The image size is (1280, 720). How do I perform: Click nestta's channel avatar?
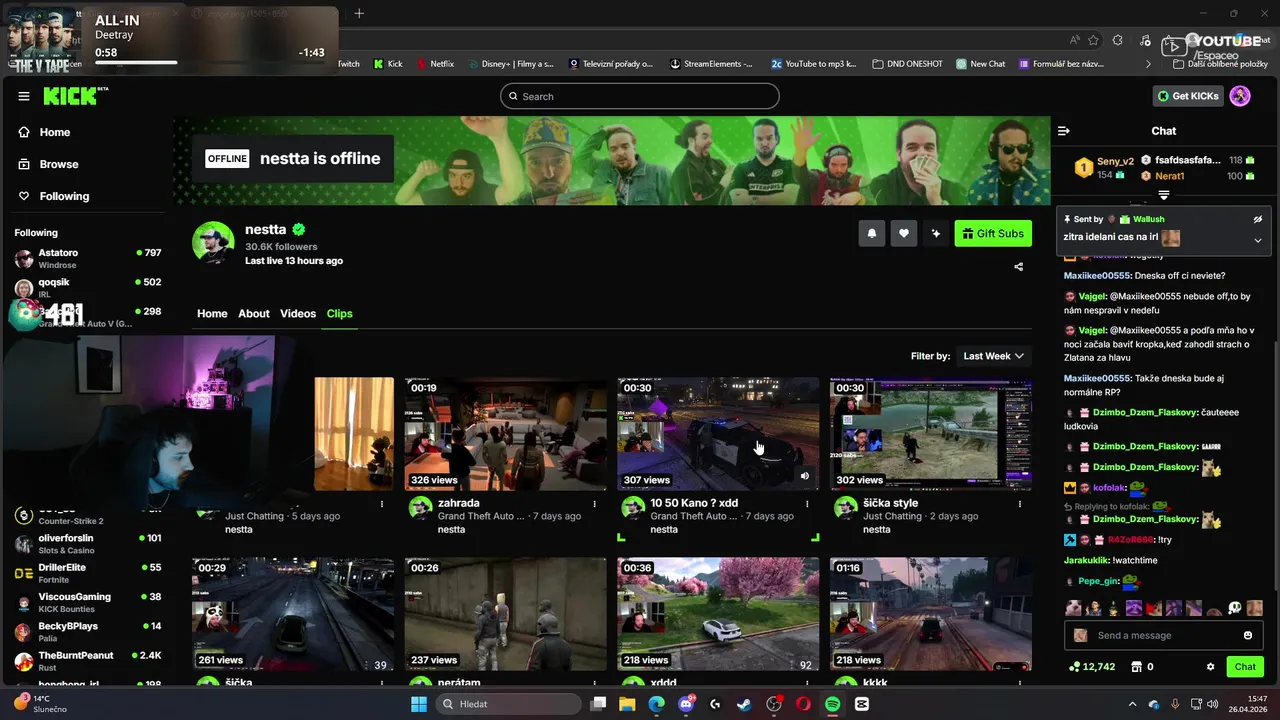[x=213, y=243]
